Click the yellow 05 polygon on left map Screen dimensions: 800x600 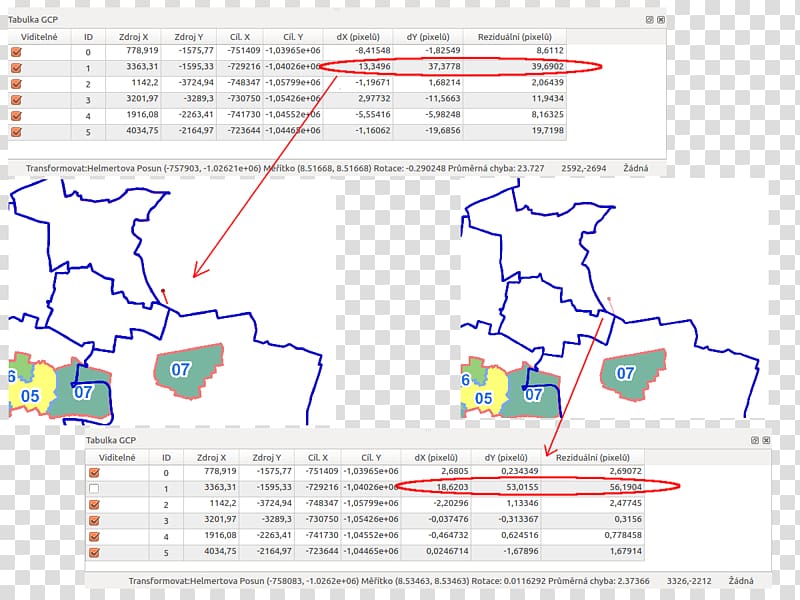(x=29, y=396)
